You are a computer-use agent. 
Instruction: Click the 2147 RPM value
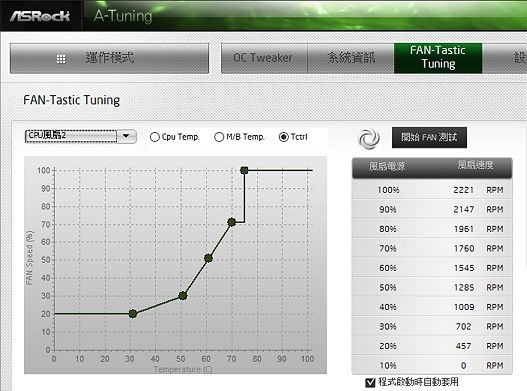[463, 209]
